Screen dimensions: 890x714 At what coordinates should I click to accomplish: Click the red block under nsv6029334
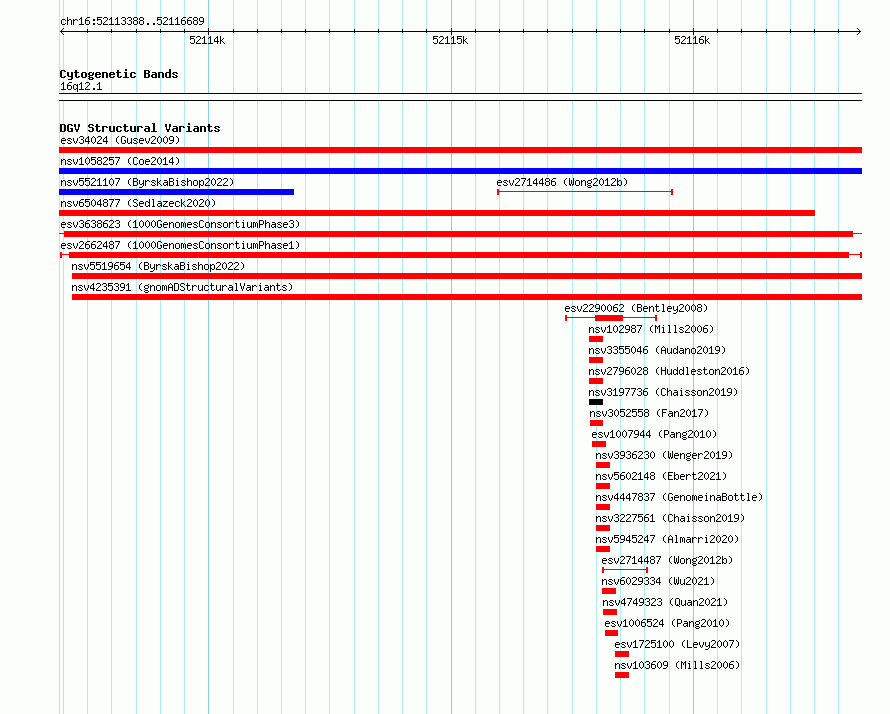pos(609,591)
